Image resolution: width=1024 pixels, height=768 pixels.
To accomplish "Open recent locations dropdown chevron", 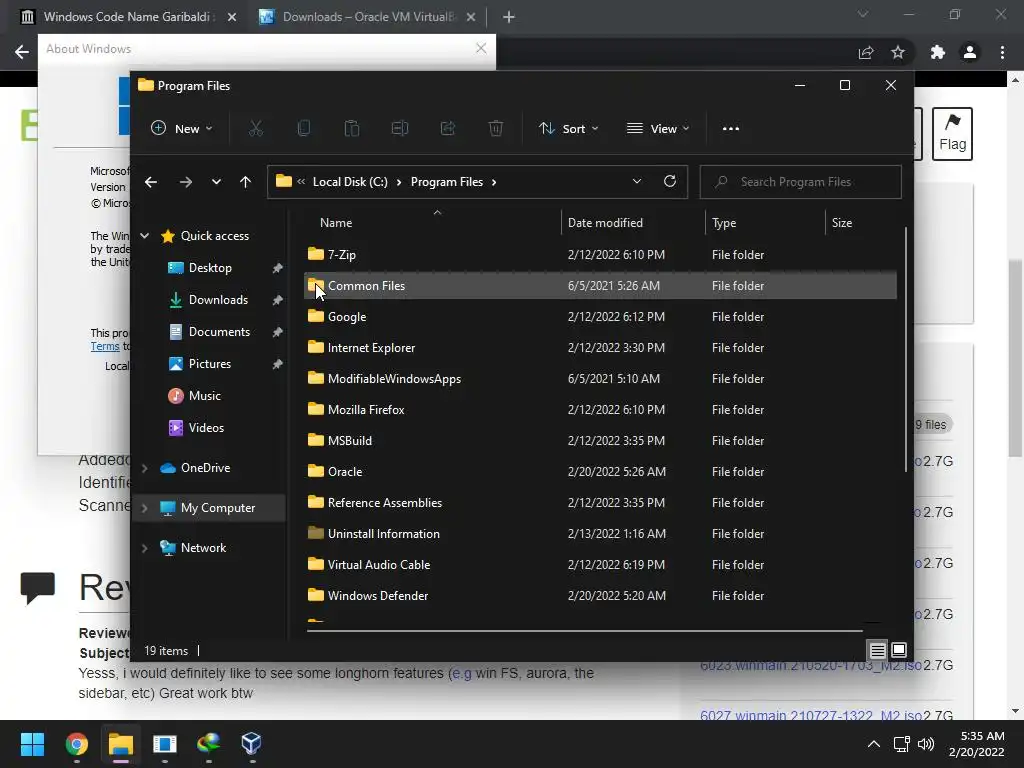I will pos(216,182).
